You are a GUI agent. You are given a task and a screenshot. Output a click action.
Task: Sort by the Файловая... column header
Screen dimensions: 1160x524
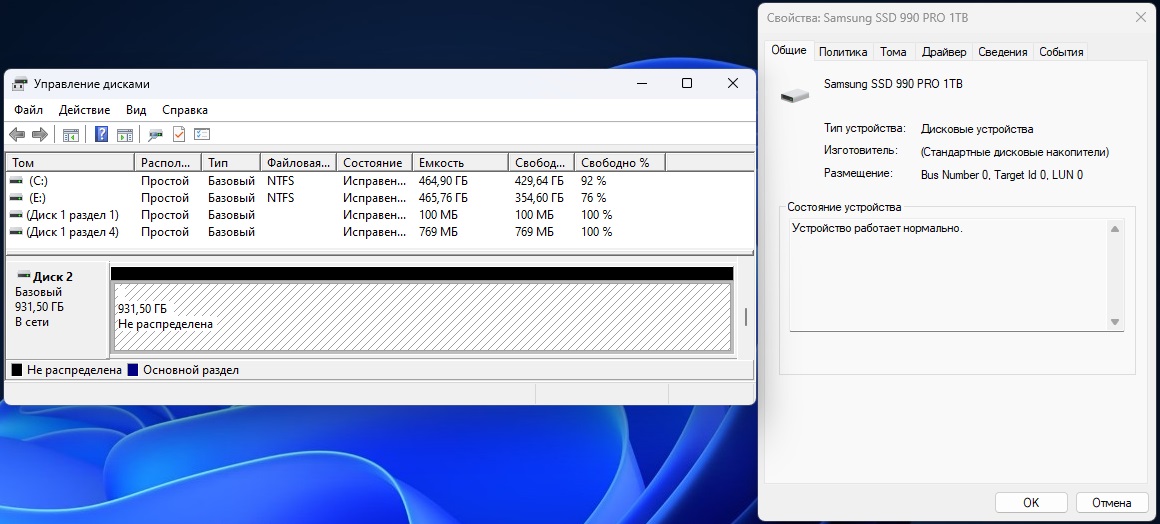pyautogui.click(x=299, y=162)
